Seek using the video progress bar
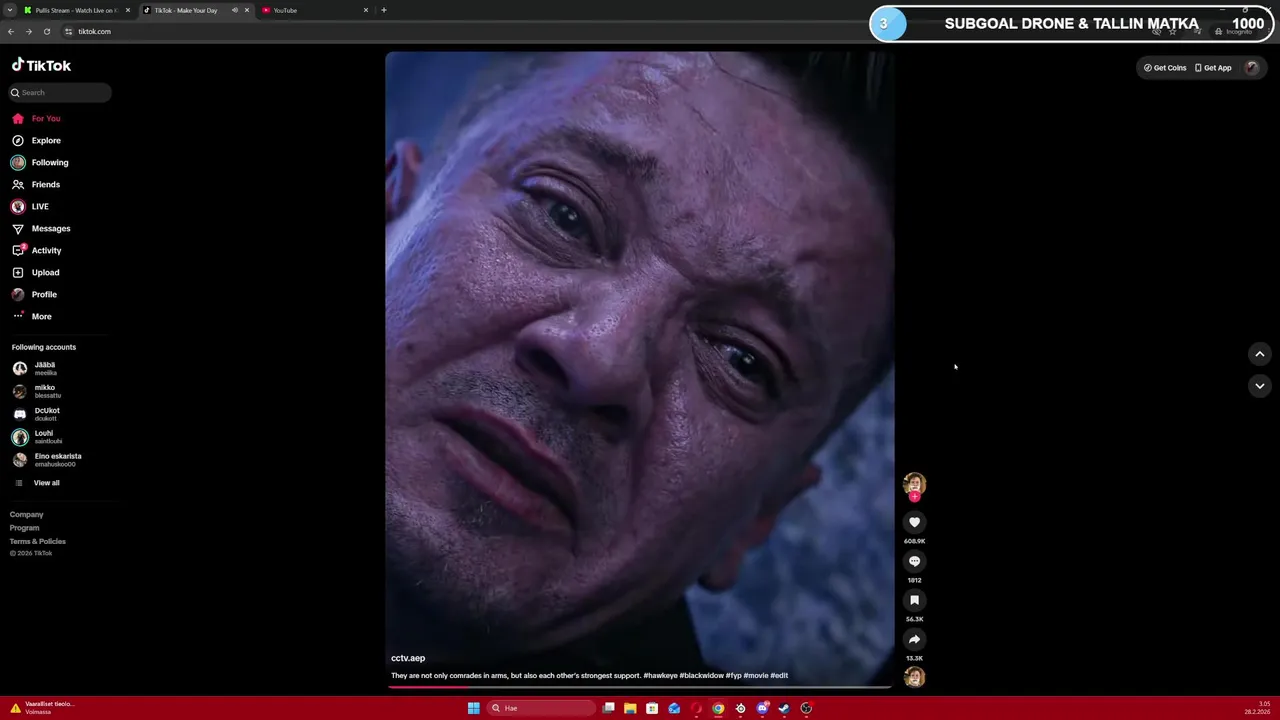 [x=639, y=687]
